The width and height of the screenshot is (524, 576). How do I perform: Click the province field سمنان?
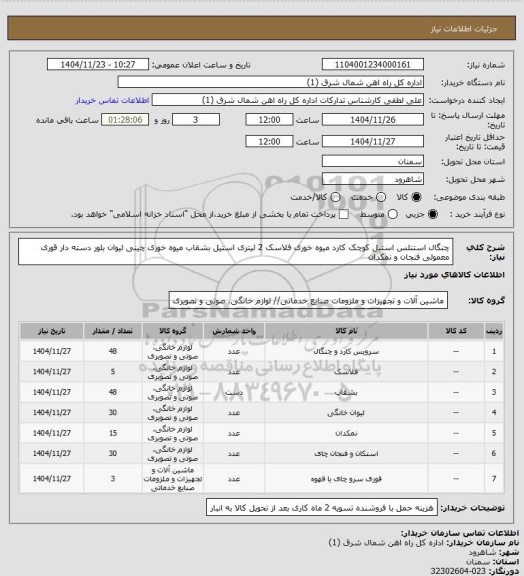click(373, 161)
